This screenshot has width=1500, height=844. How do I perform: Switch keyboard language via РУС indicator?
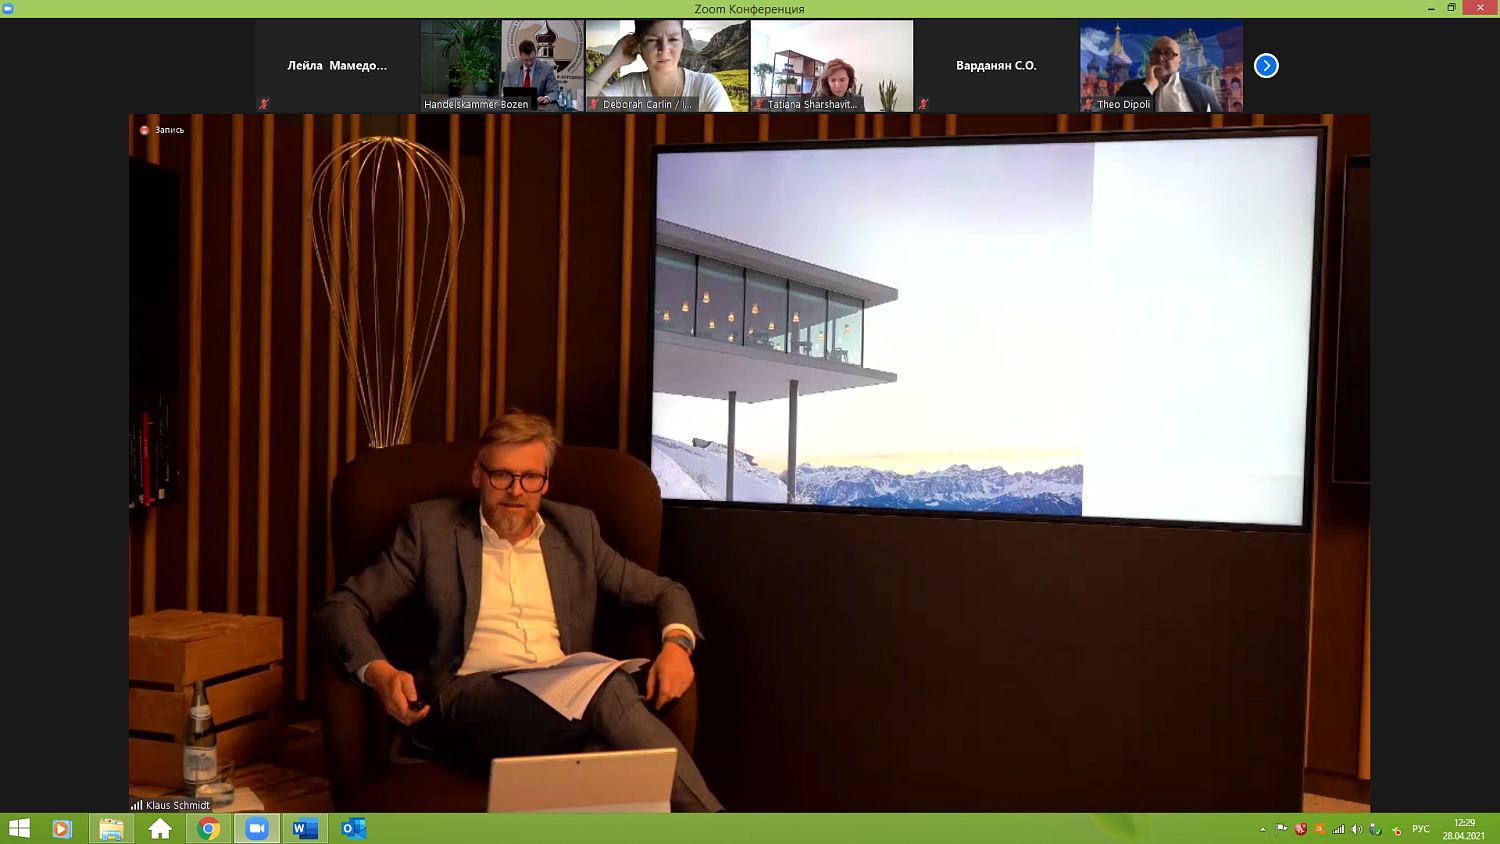point(1421,829)
